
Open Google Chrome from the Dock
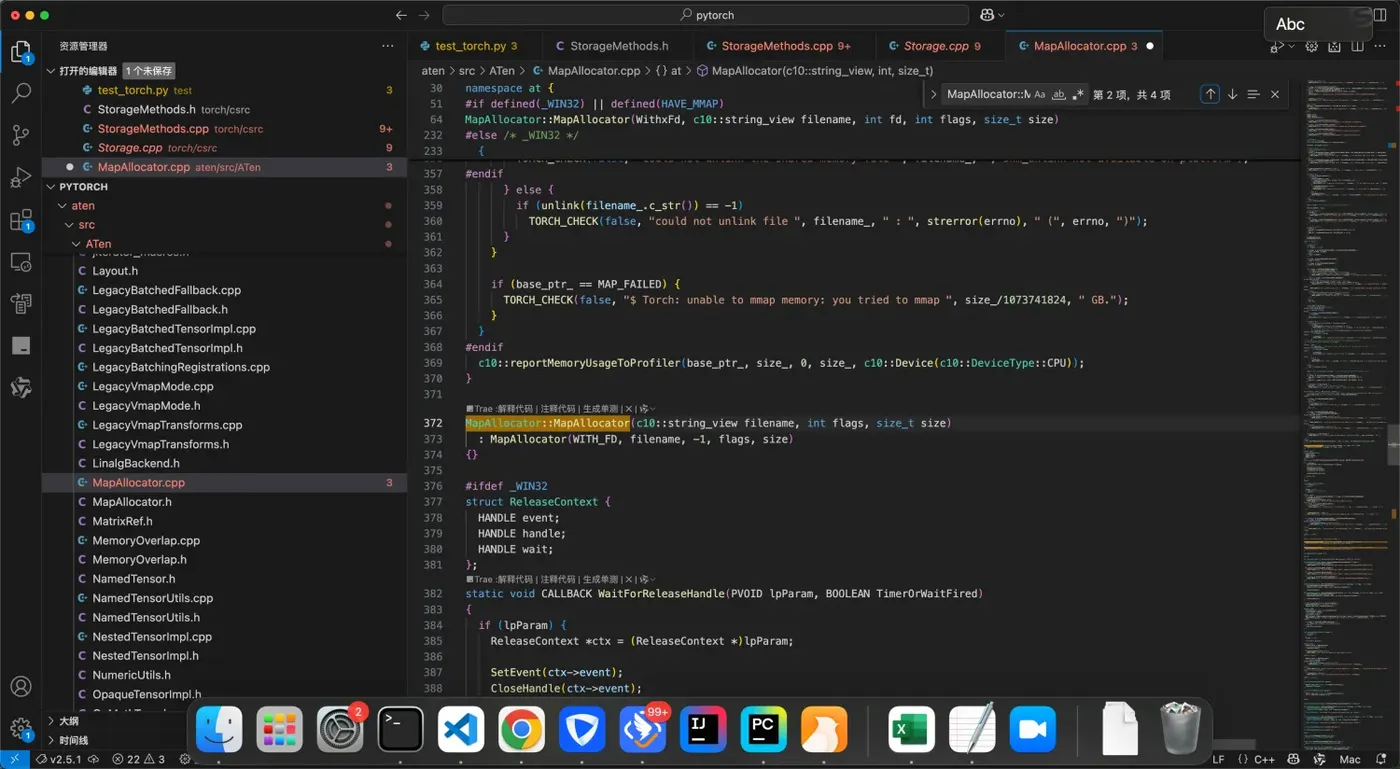pos(522,729)
